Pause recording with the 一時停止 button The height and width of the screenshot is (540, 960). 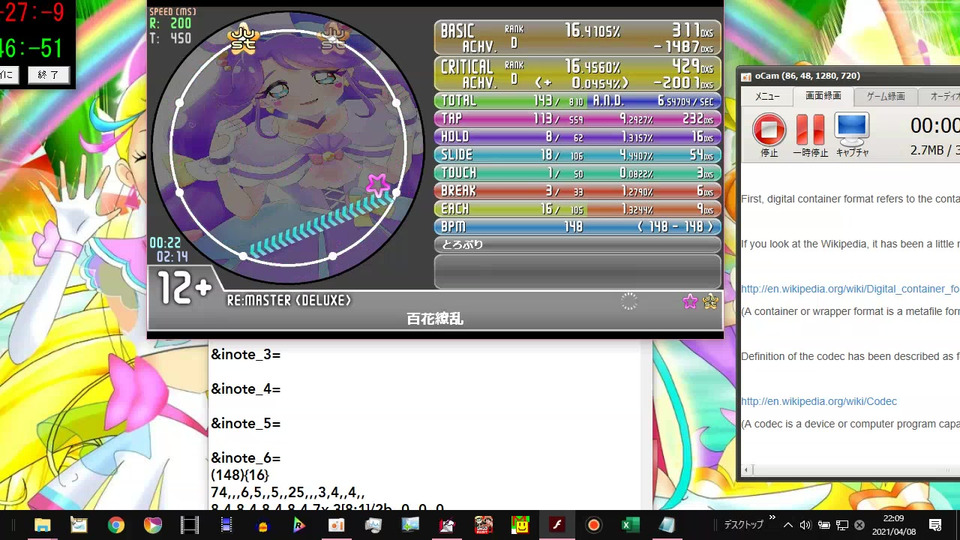[x=810, y=130]
